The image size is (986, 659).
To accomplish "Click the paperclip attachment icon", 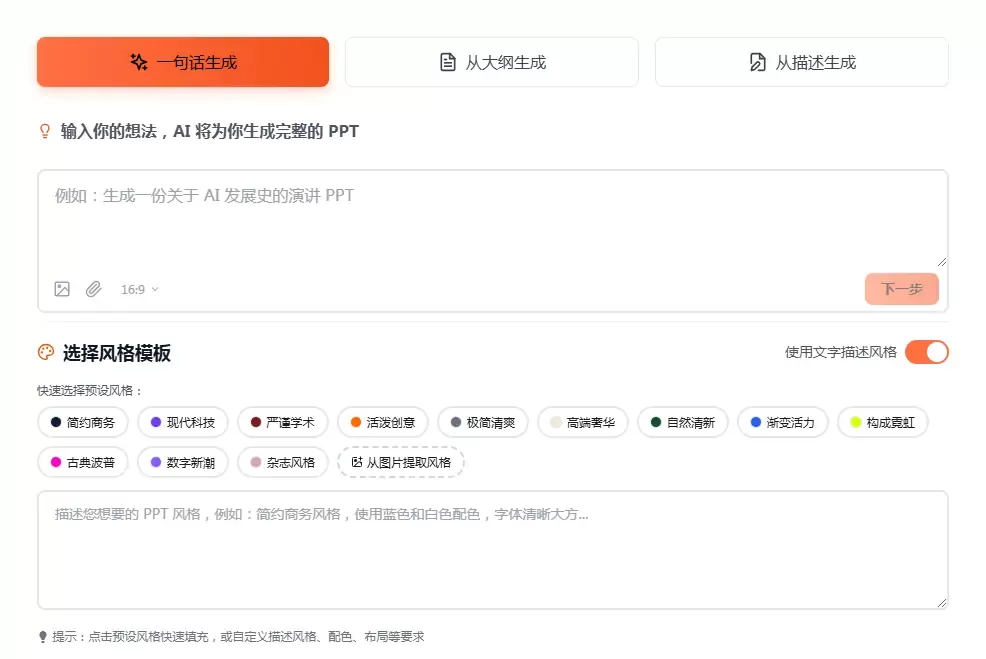I will click(93, 289).
